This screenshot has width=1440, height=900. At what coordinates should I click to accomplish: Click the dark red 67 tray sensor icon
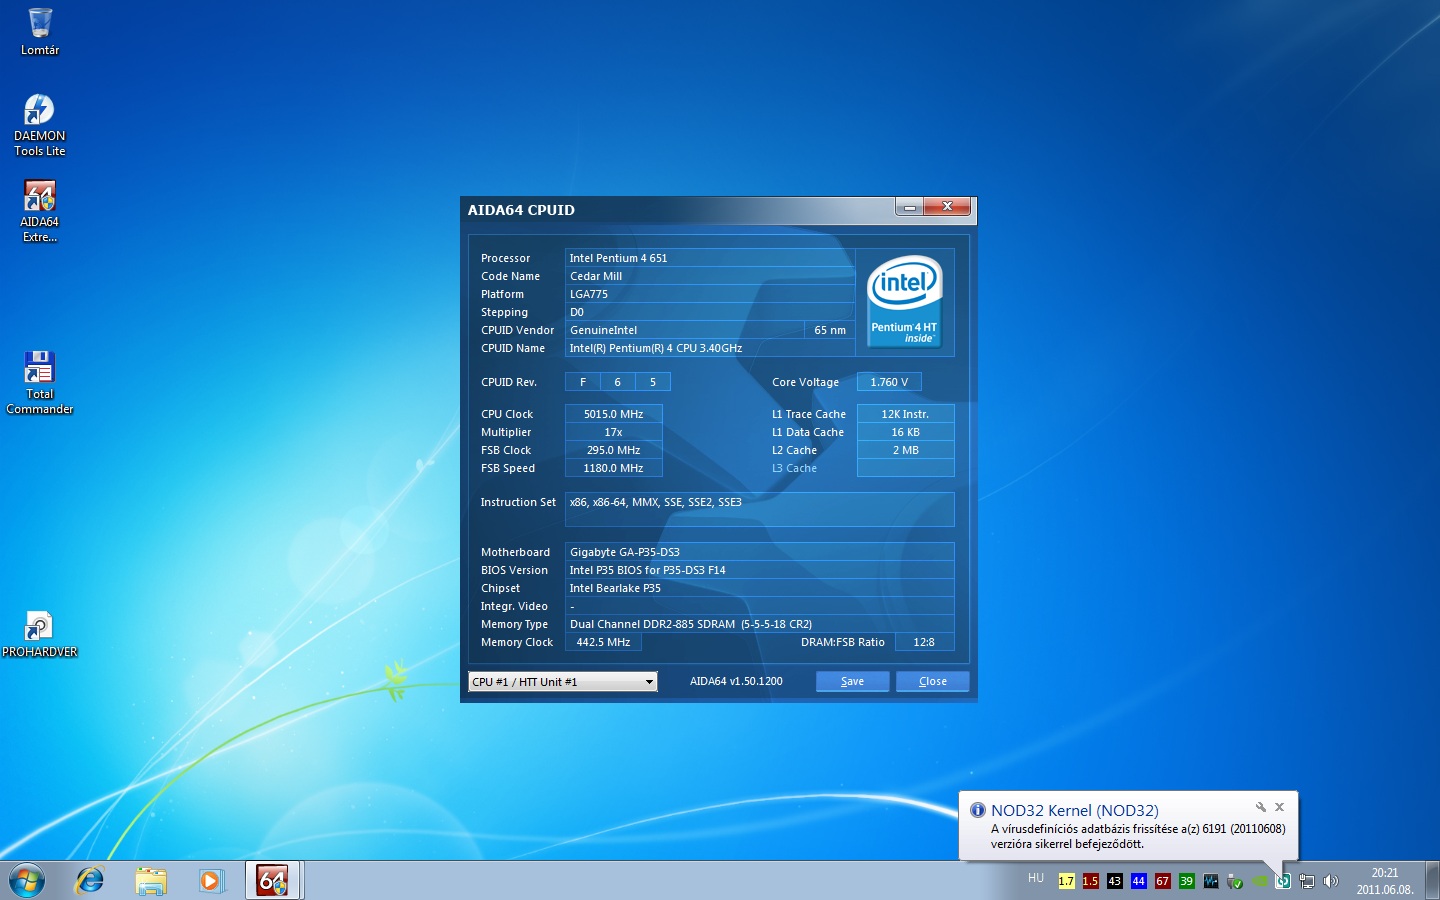pos(1162,881)
